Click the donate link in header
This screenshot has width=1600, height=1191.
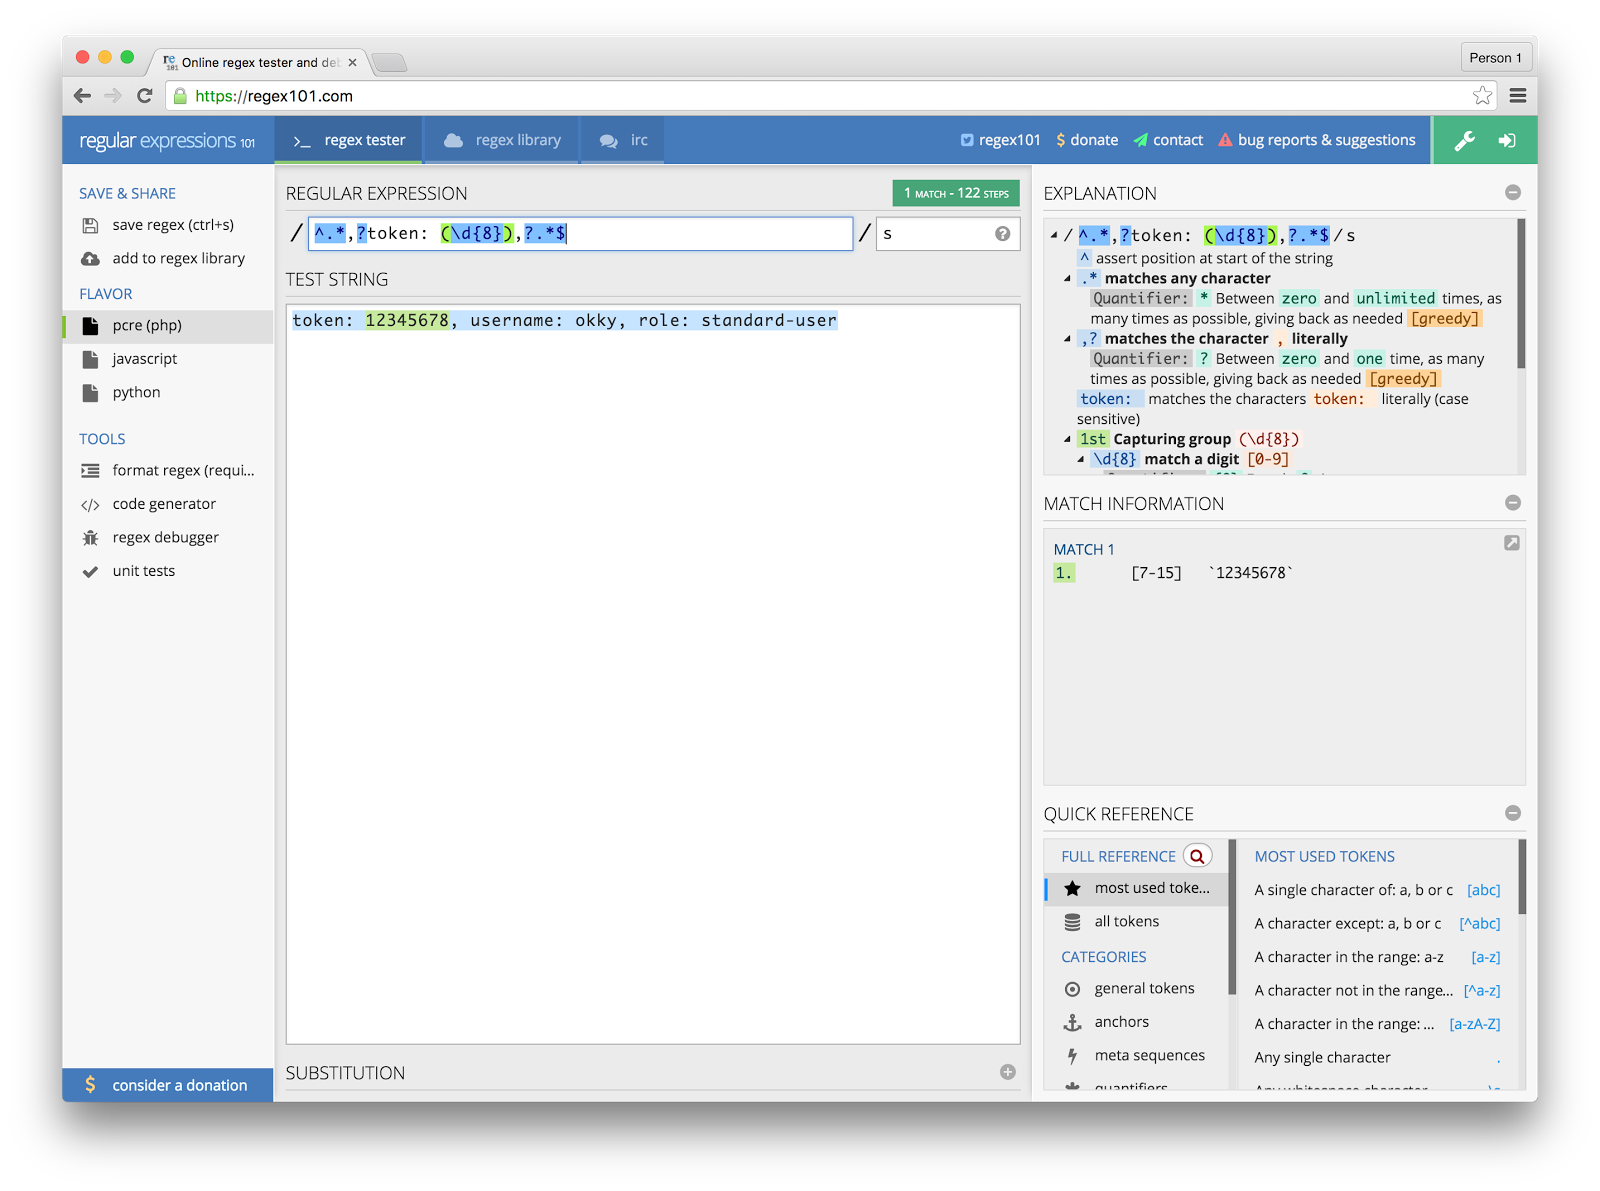tap(1087, 140)
